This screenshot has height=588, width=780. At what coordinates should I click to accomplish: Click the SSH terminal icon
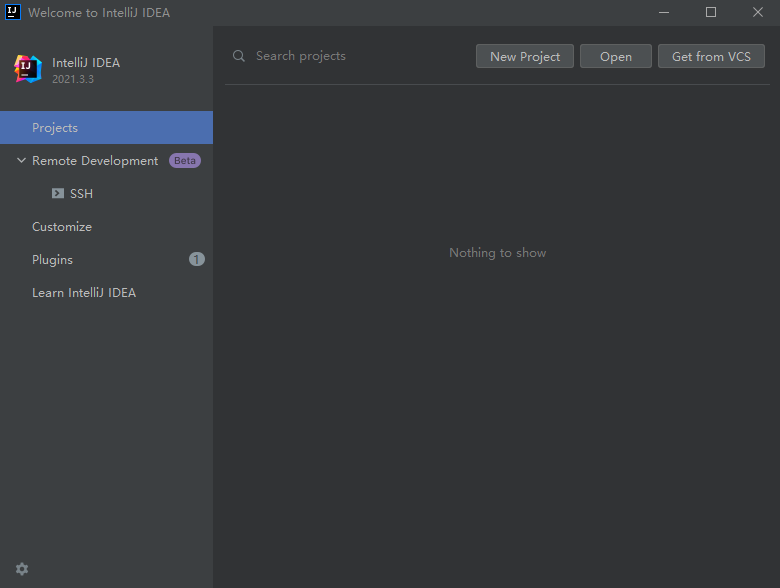(58, 193)
